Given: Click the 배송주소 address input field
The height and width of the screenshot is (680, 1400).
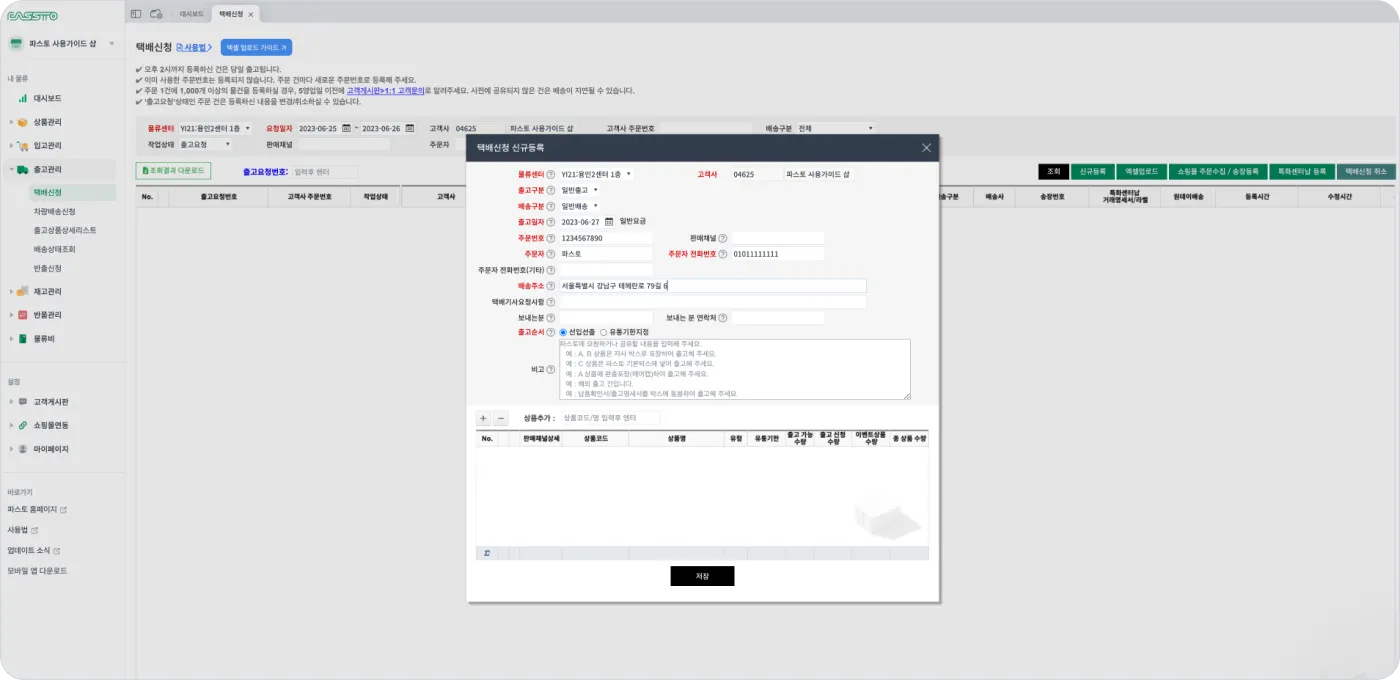Looking at the screenshot, I should pos(712,286).
